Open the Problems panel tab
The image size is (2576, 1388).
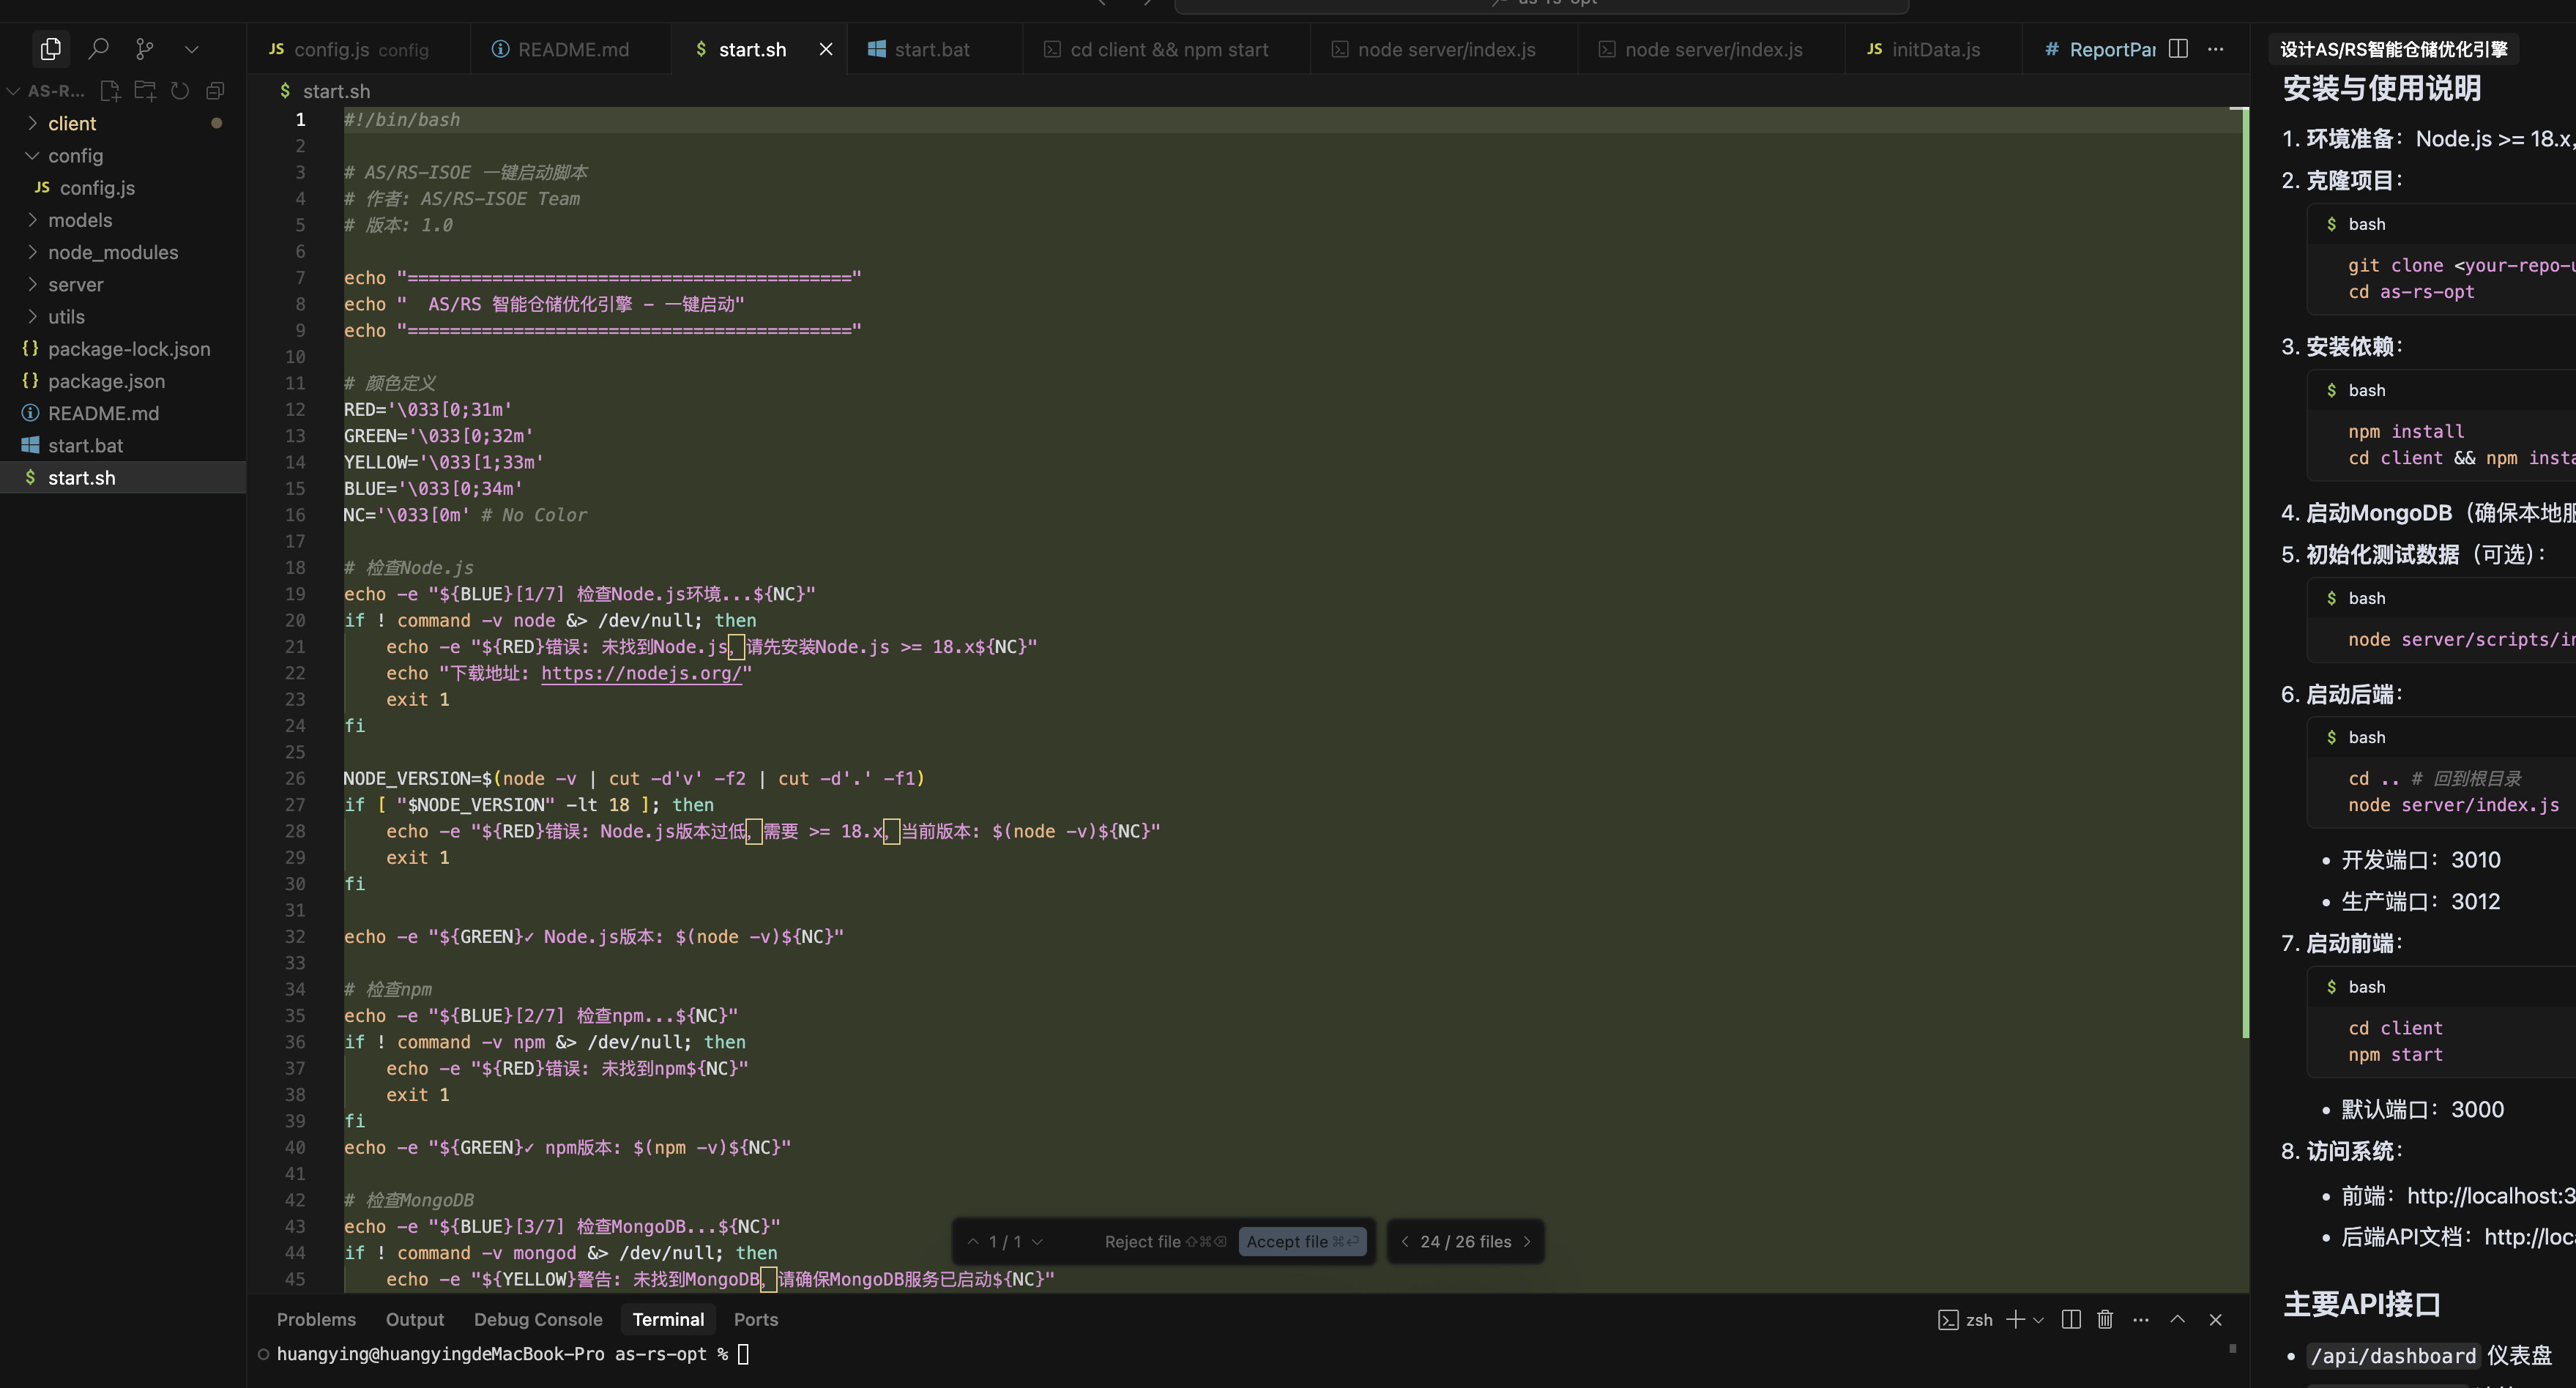[x=316, y=1319]
